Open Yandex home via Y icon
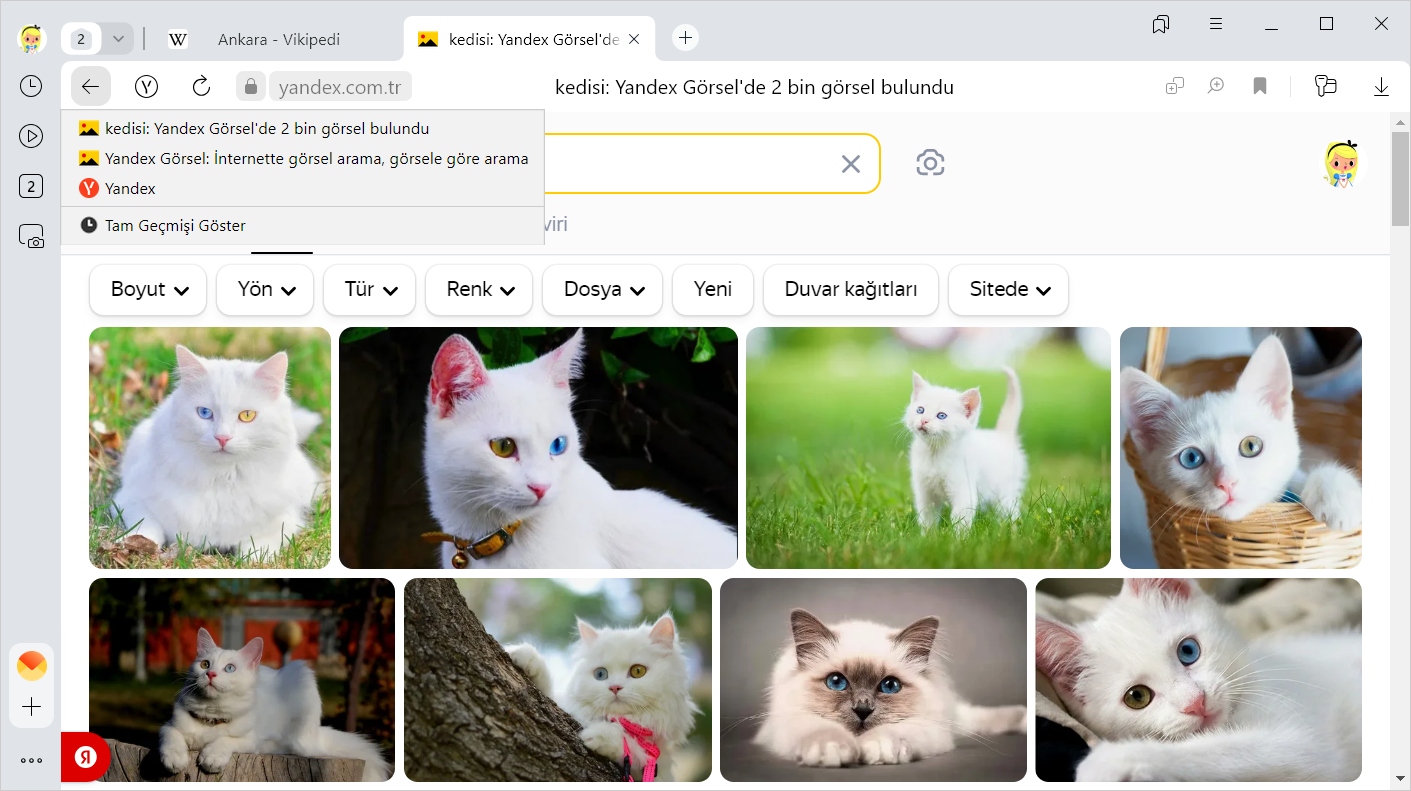Viewport: 1411px width, 791px height. pos(147,87)
